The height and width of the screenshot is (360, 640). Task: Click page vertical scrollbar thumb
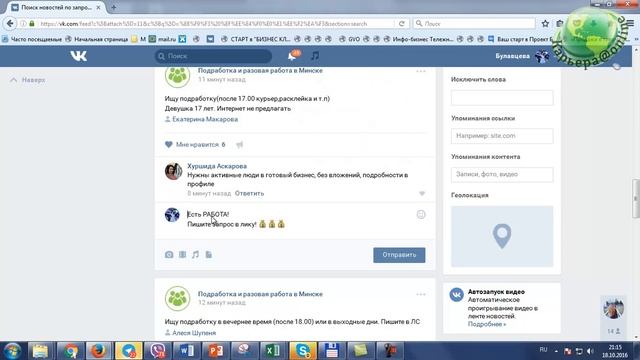(x=636, y=198)
